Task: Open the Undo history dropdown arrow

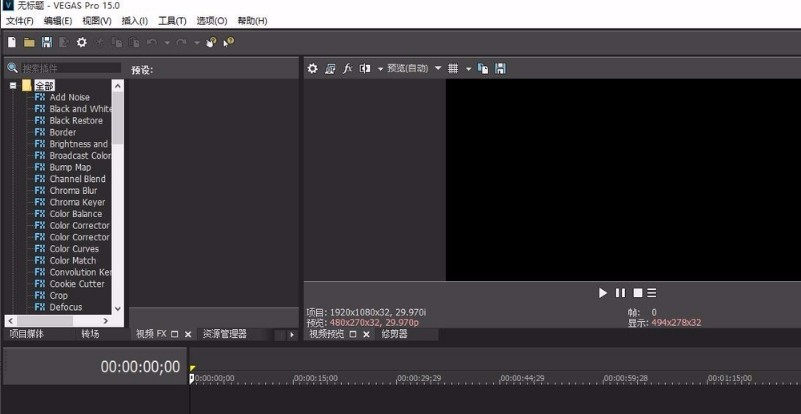Action: 167,43
